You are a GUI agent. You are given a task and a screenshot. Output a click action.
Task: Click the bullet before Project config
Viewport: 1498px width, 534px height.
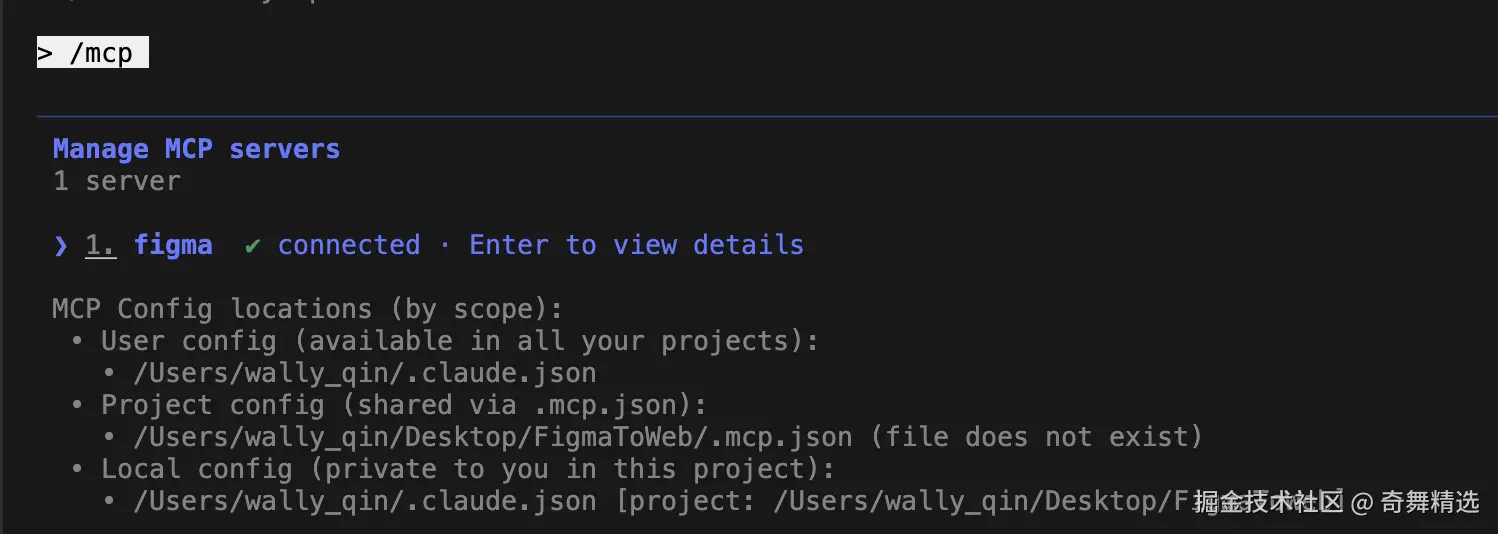[77, 406]
